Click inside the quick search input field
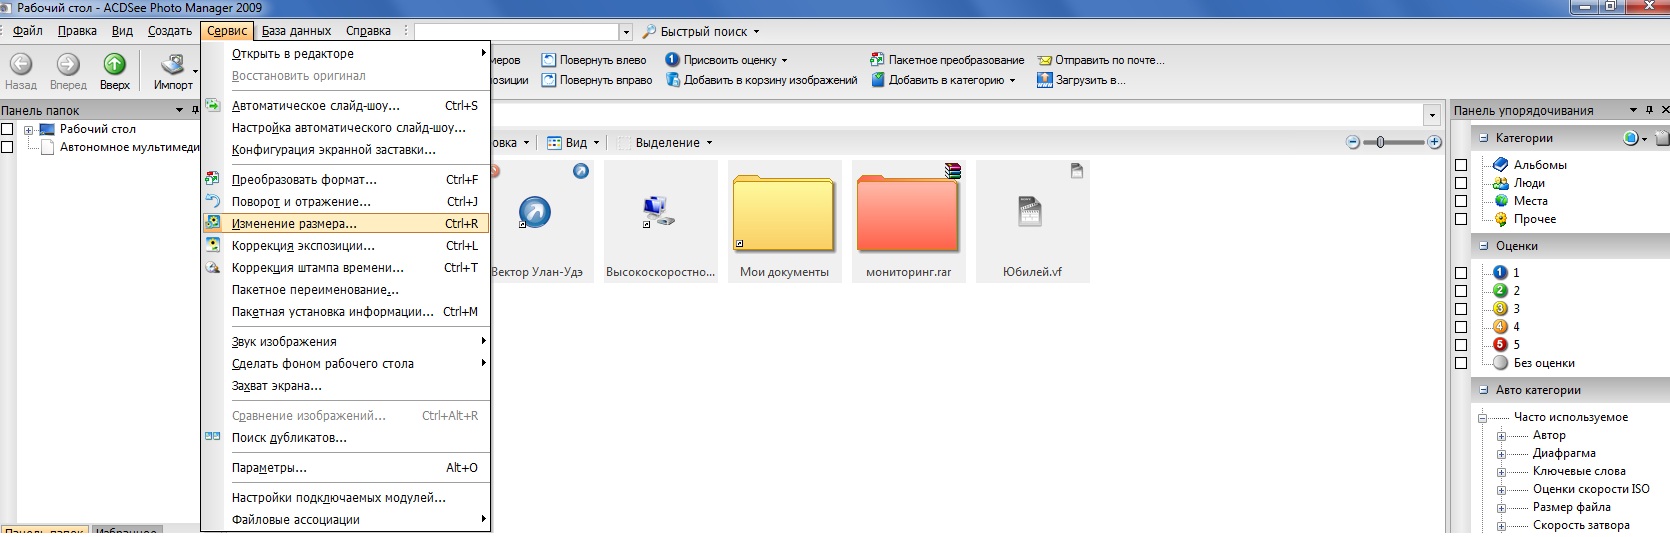 [x=517, y=32]
